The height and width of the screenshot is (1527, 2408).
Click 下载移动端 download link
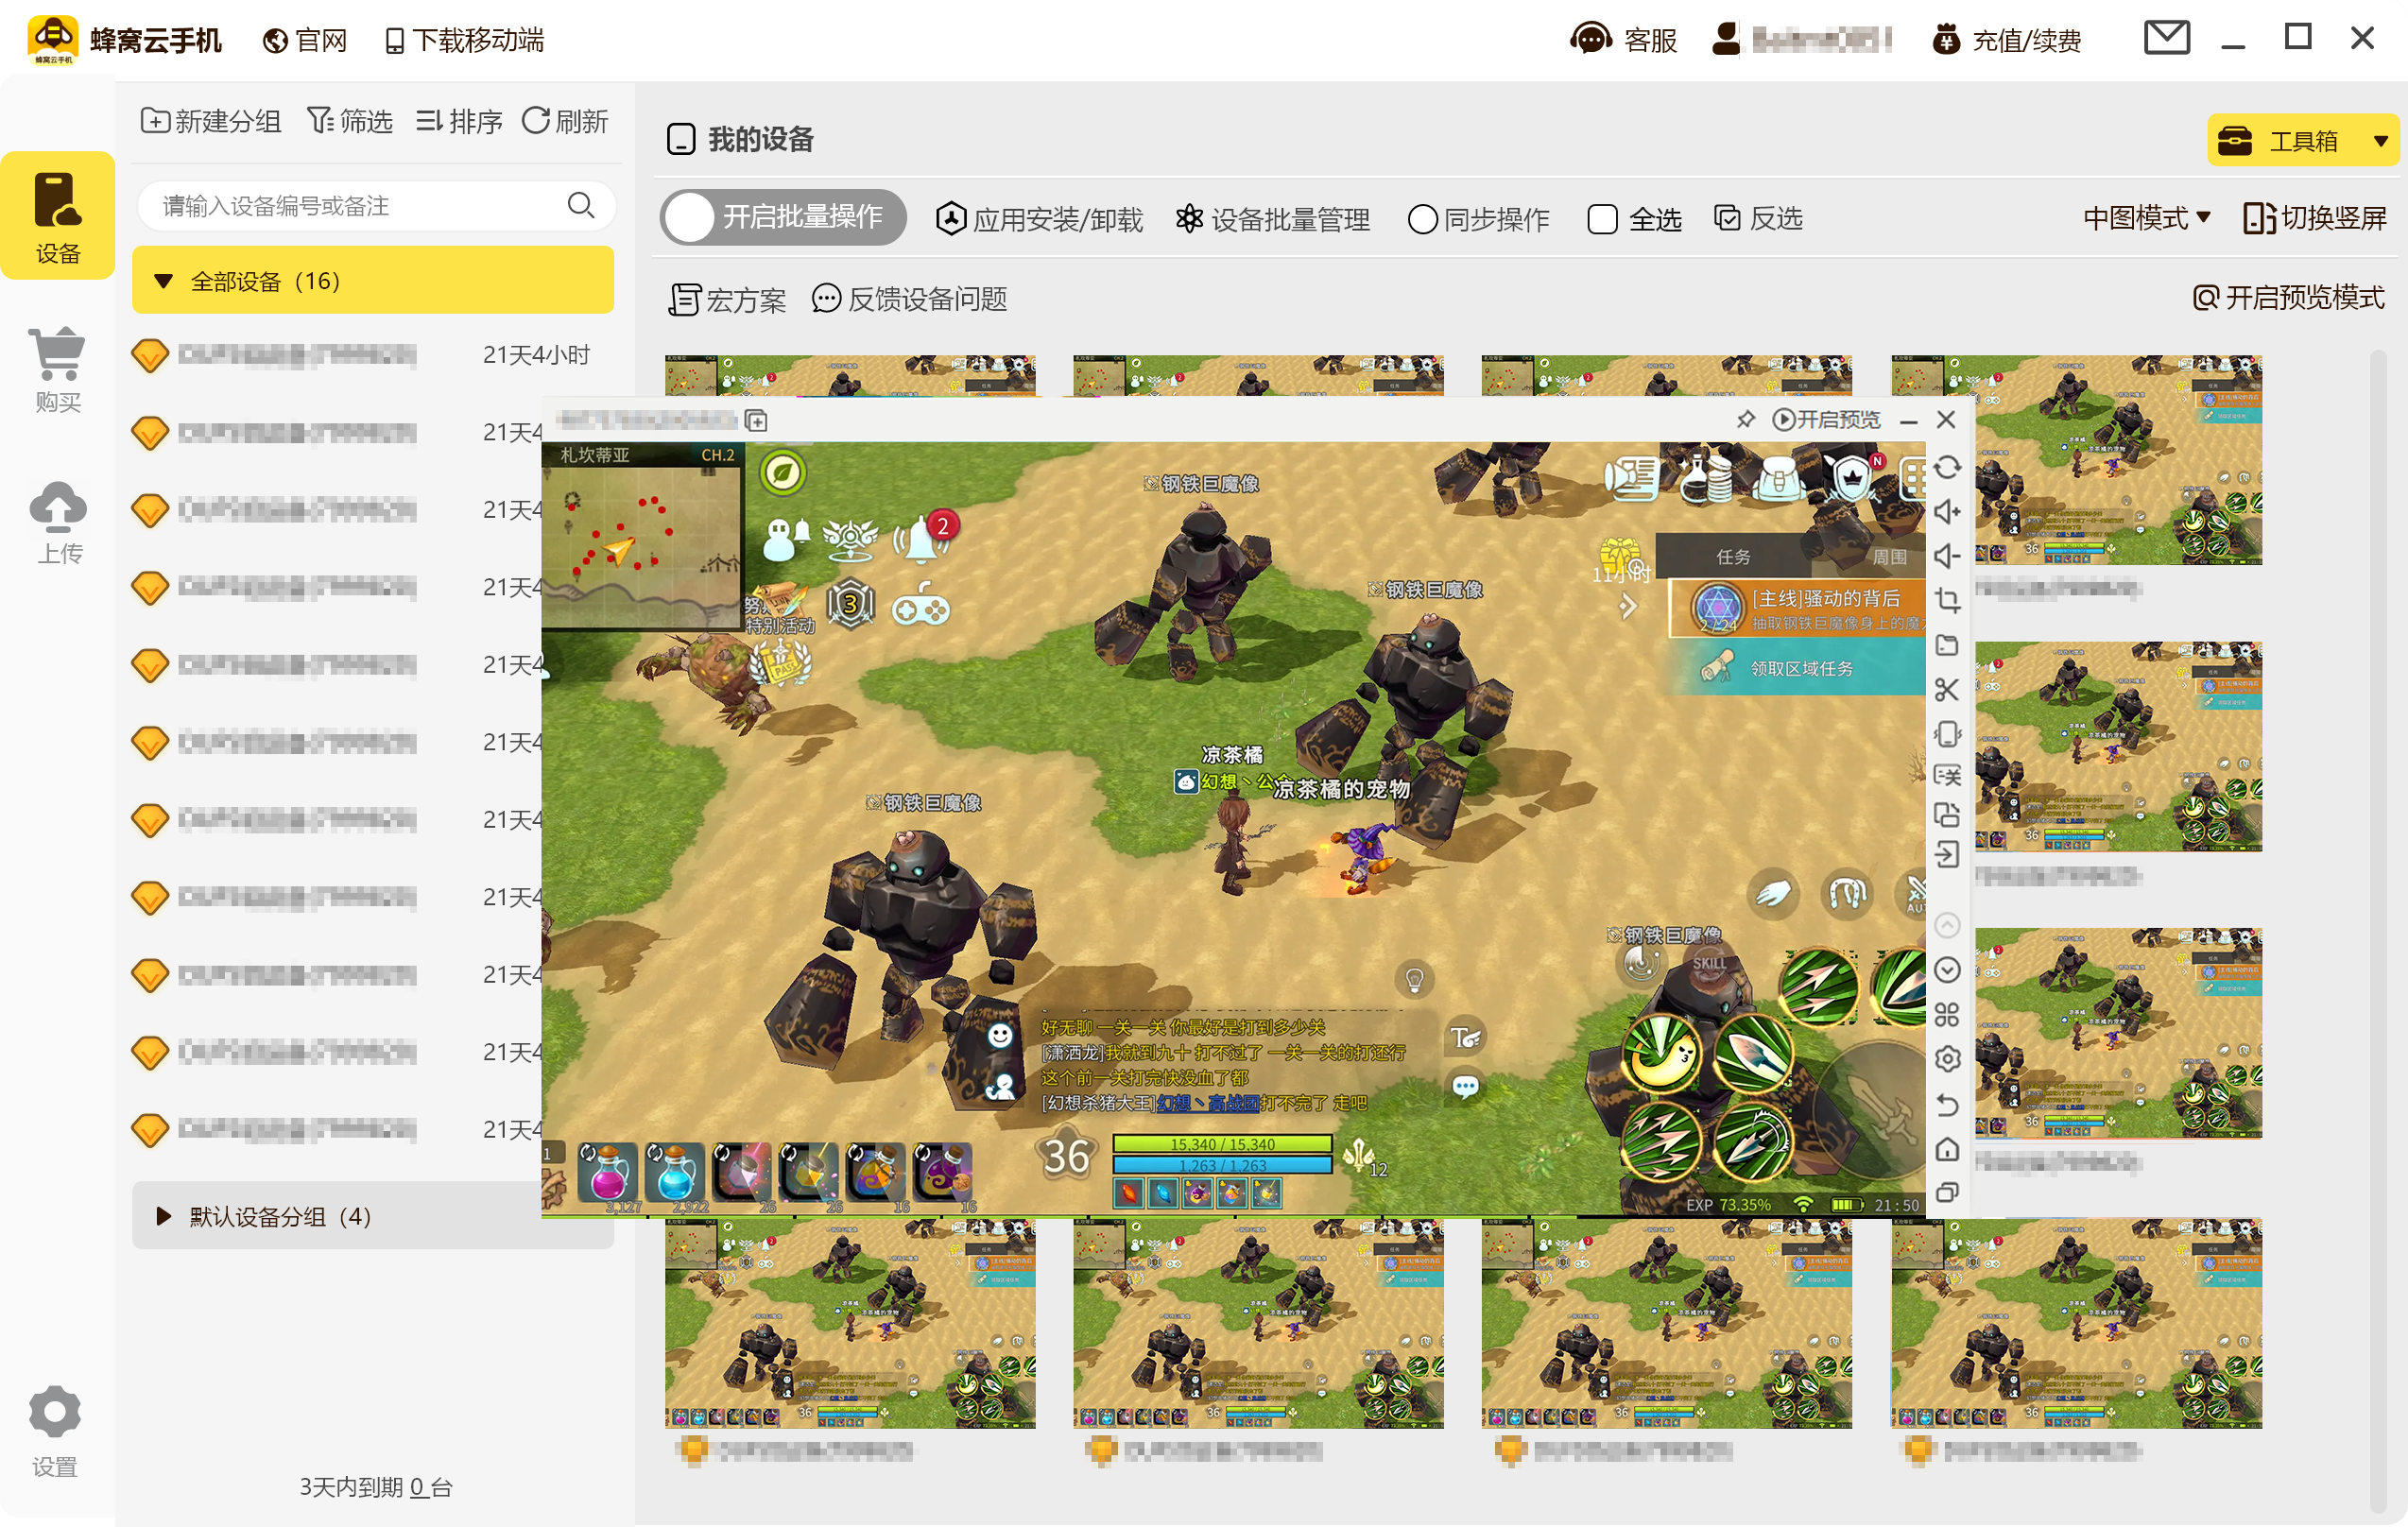pos(464,40)
